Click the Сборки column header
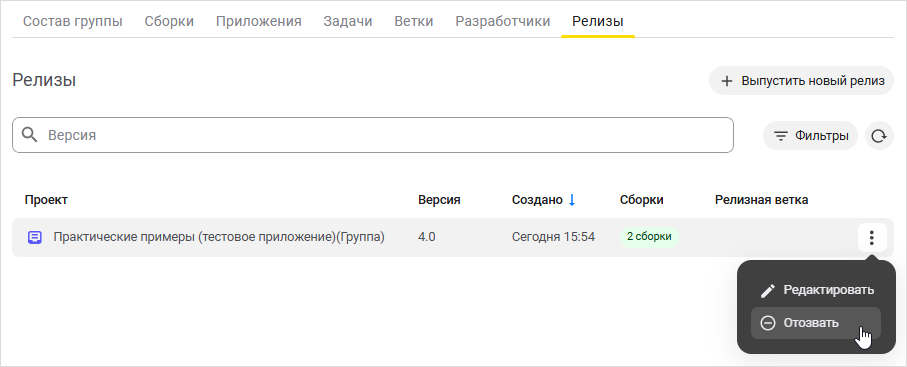This screenshot has width=907, height=367. (x=641, y=200)
